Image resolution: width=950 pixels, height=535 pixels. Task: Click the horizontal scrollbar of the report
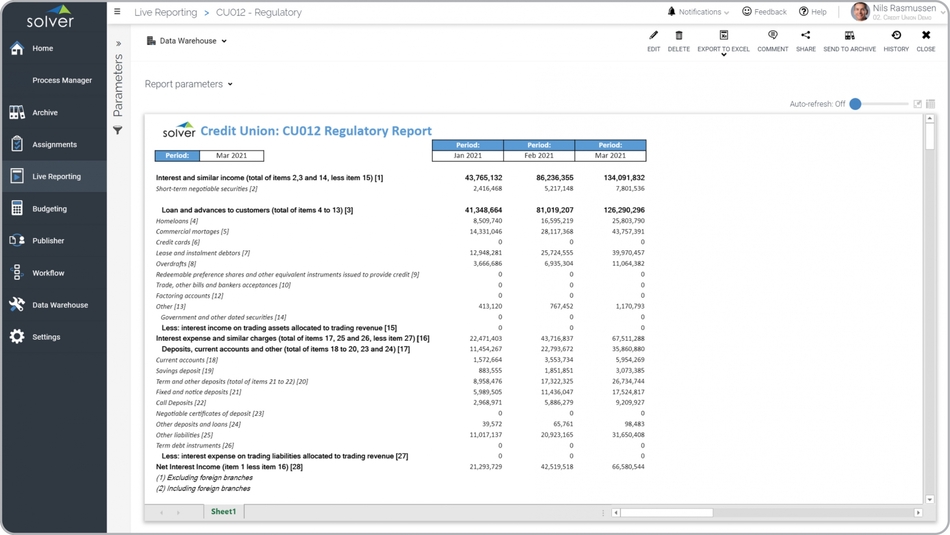point(666,513)
